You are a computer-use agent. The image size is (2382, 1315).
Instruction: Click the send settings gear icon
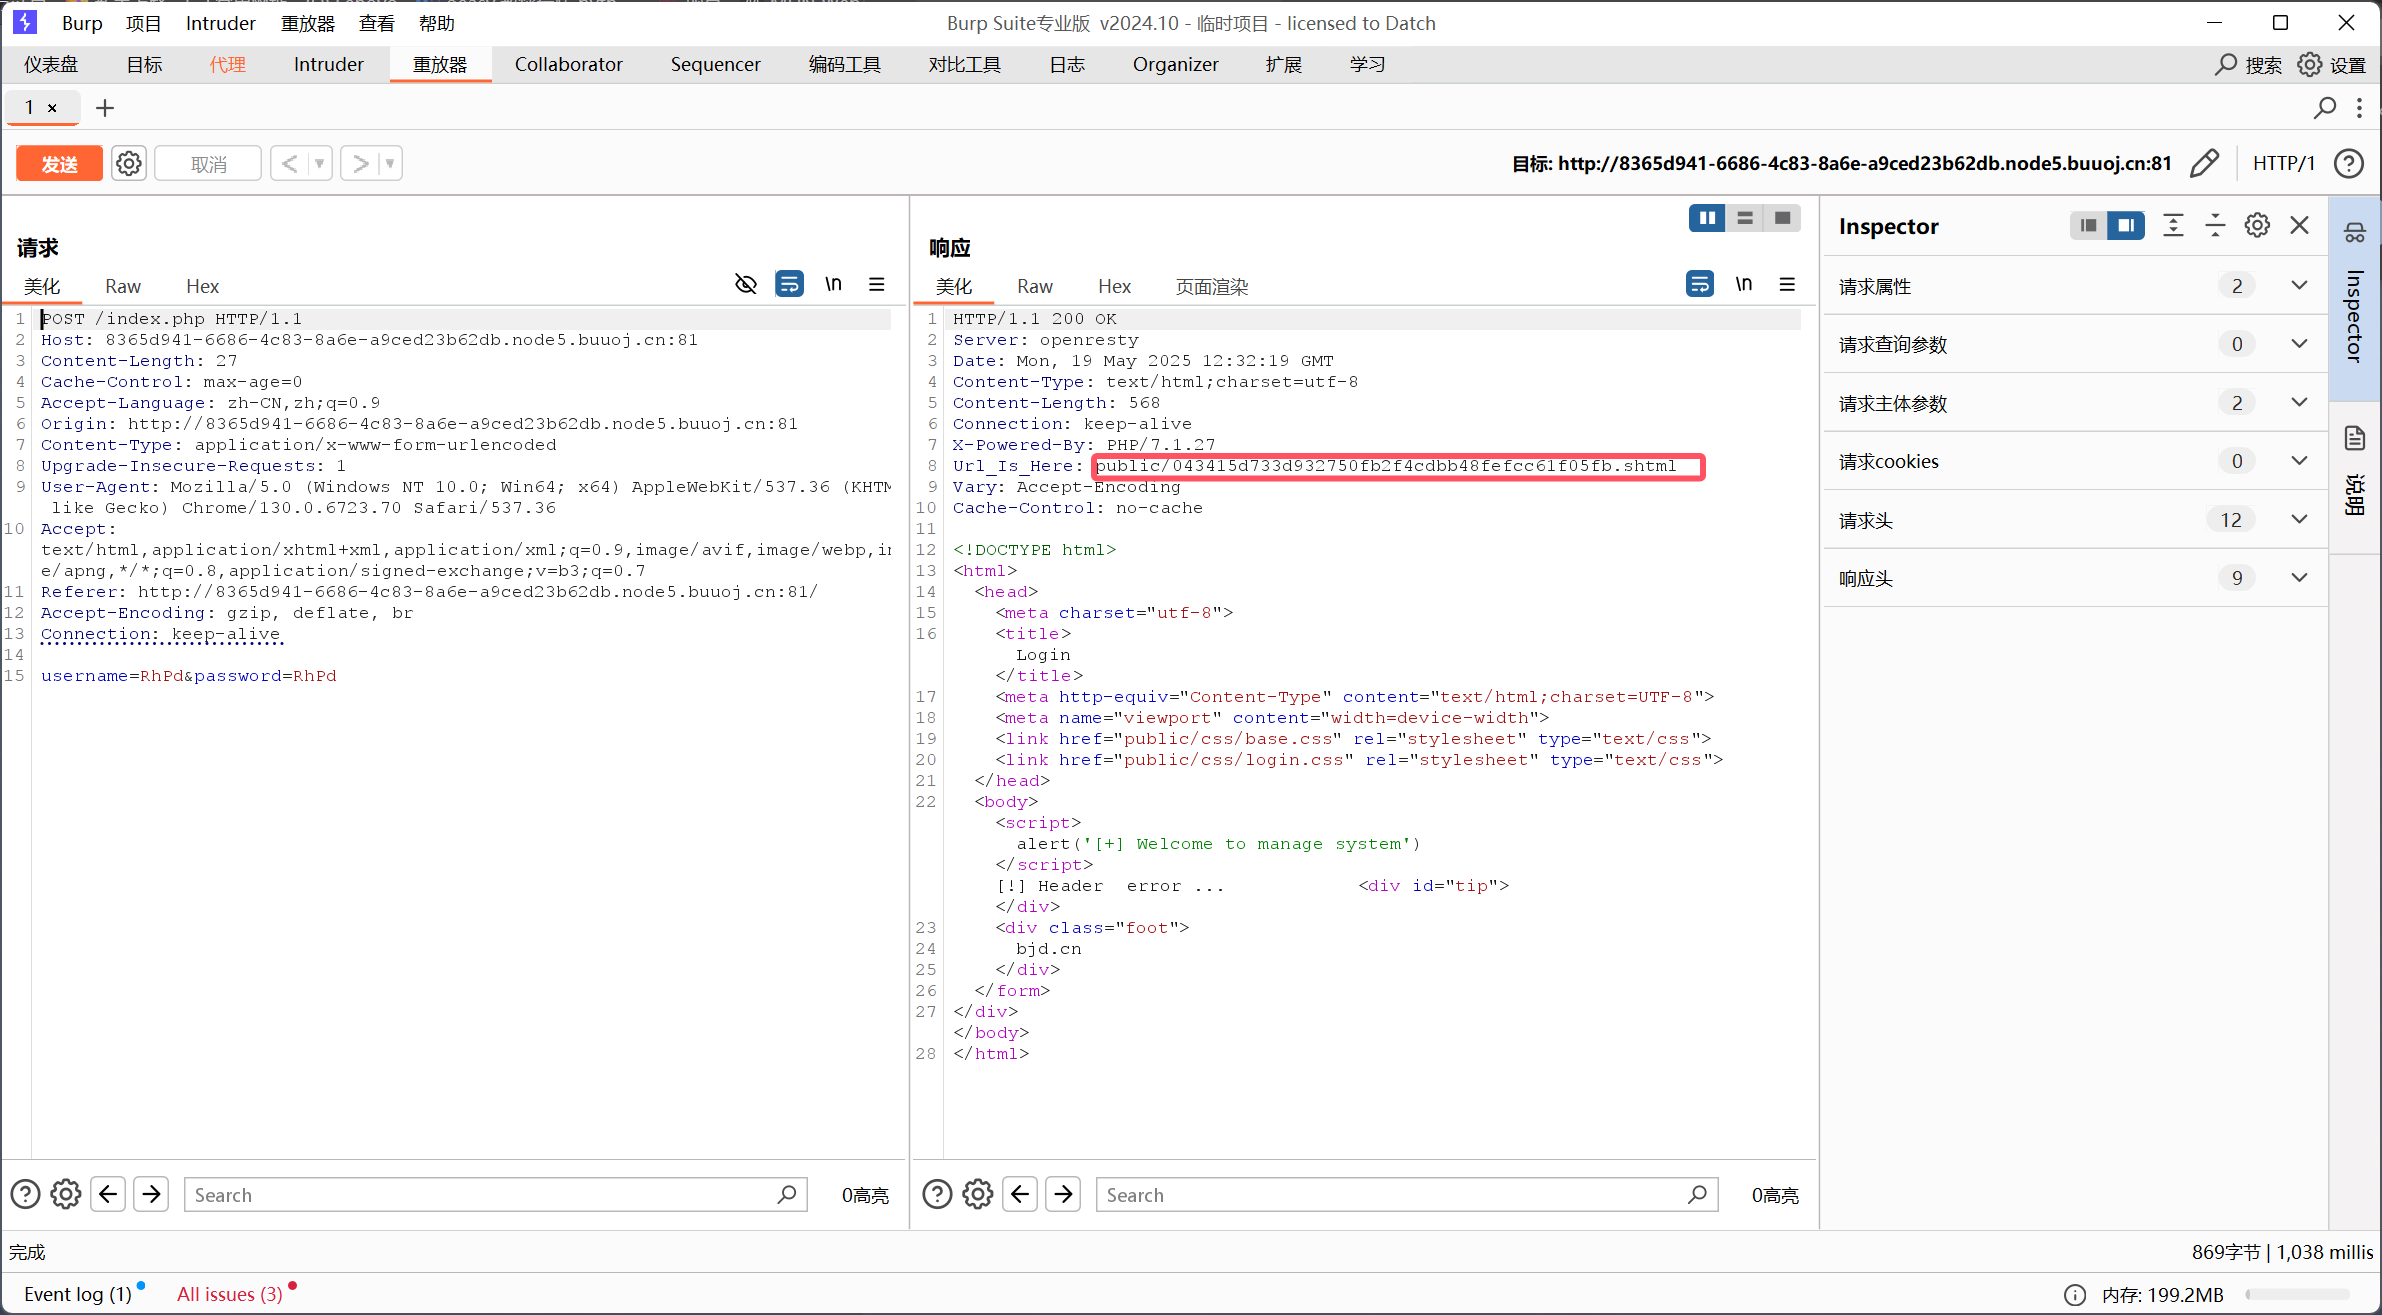coord(129,163)
